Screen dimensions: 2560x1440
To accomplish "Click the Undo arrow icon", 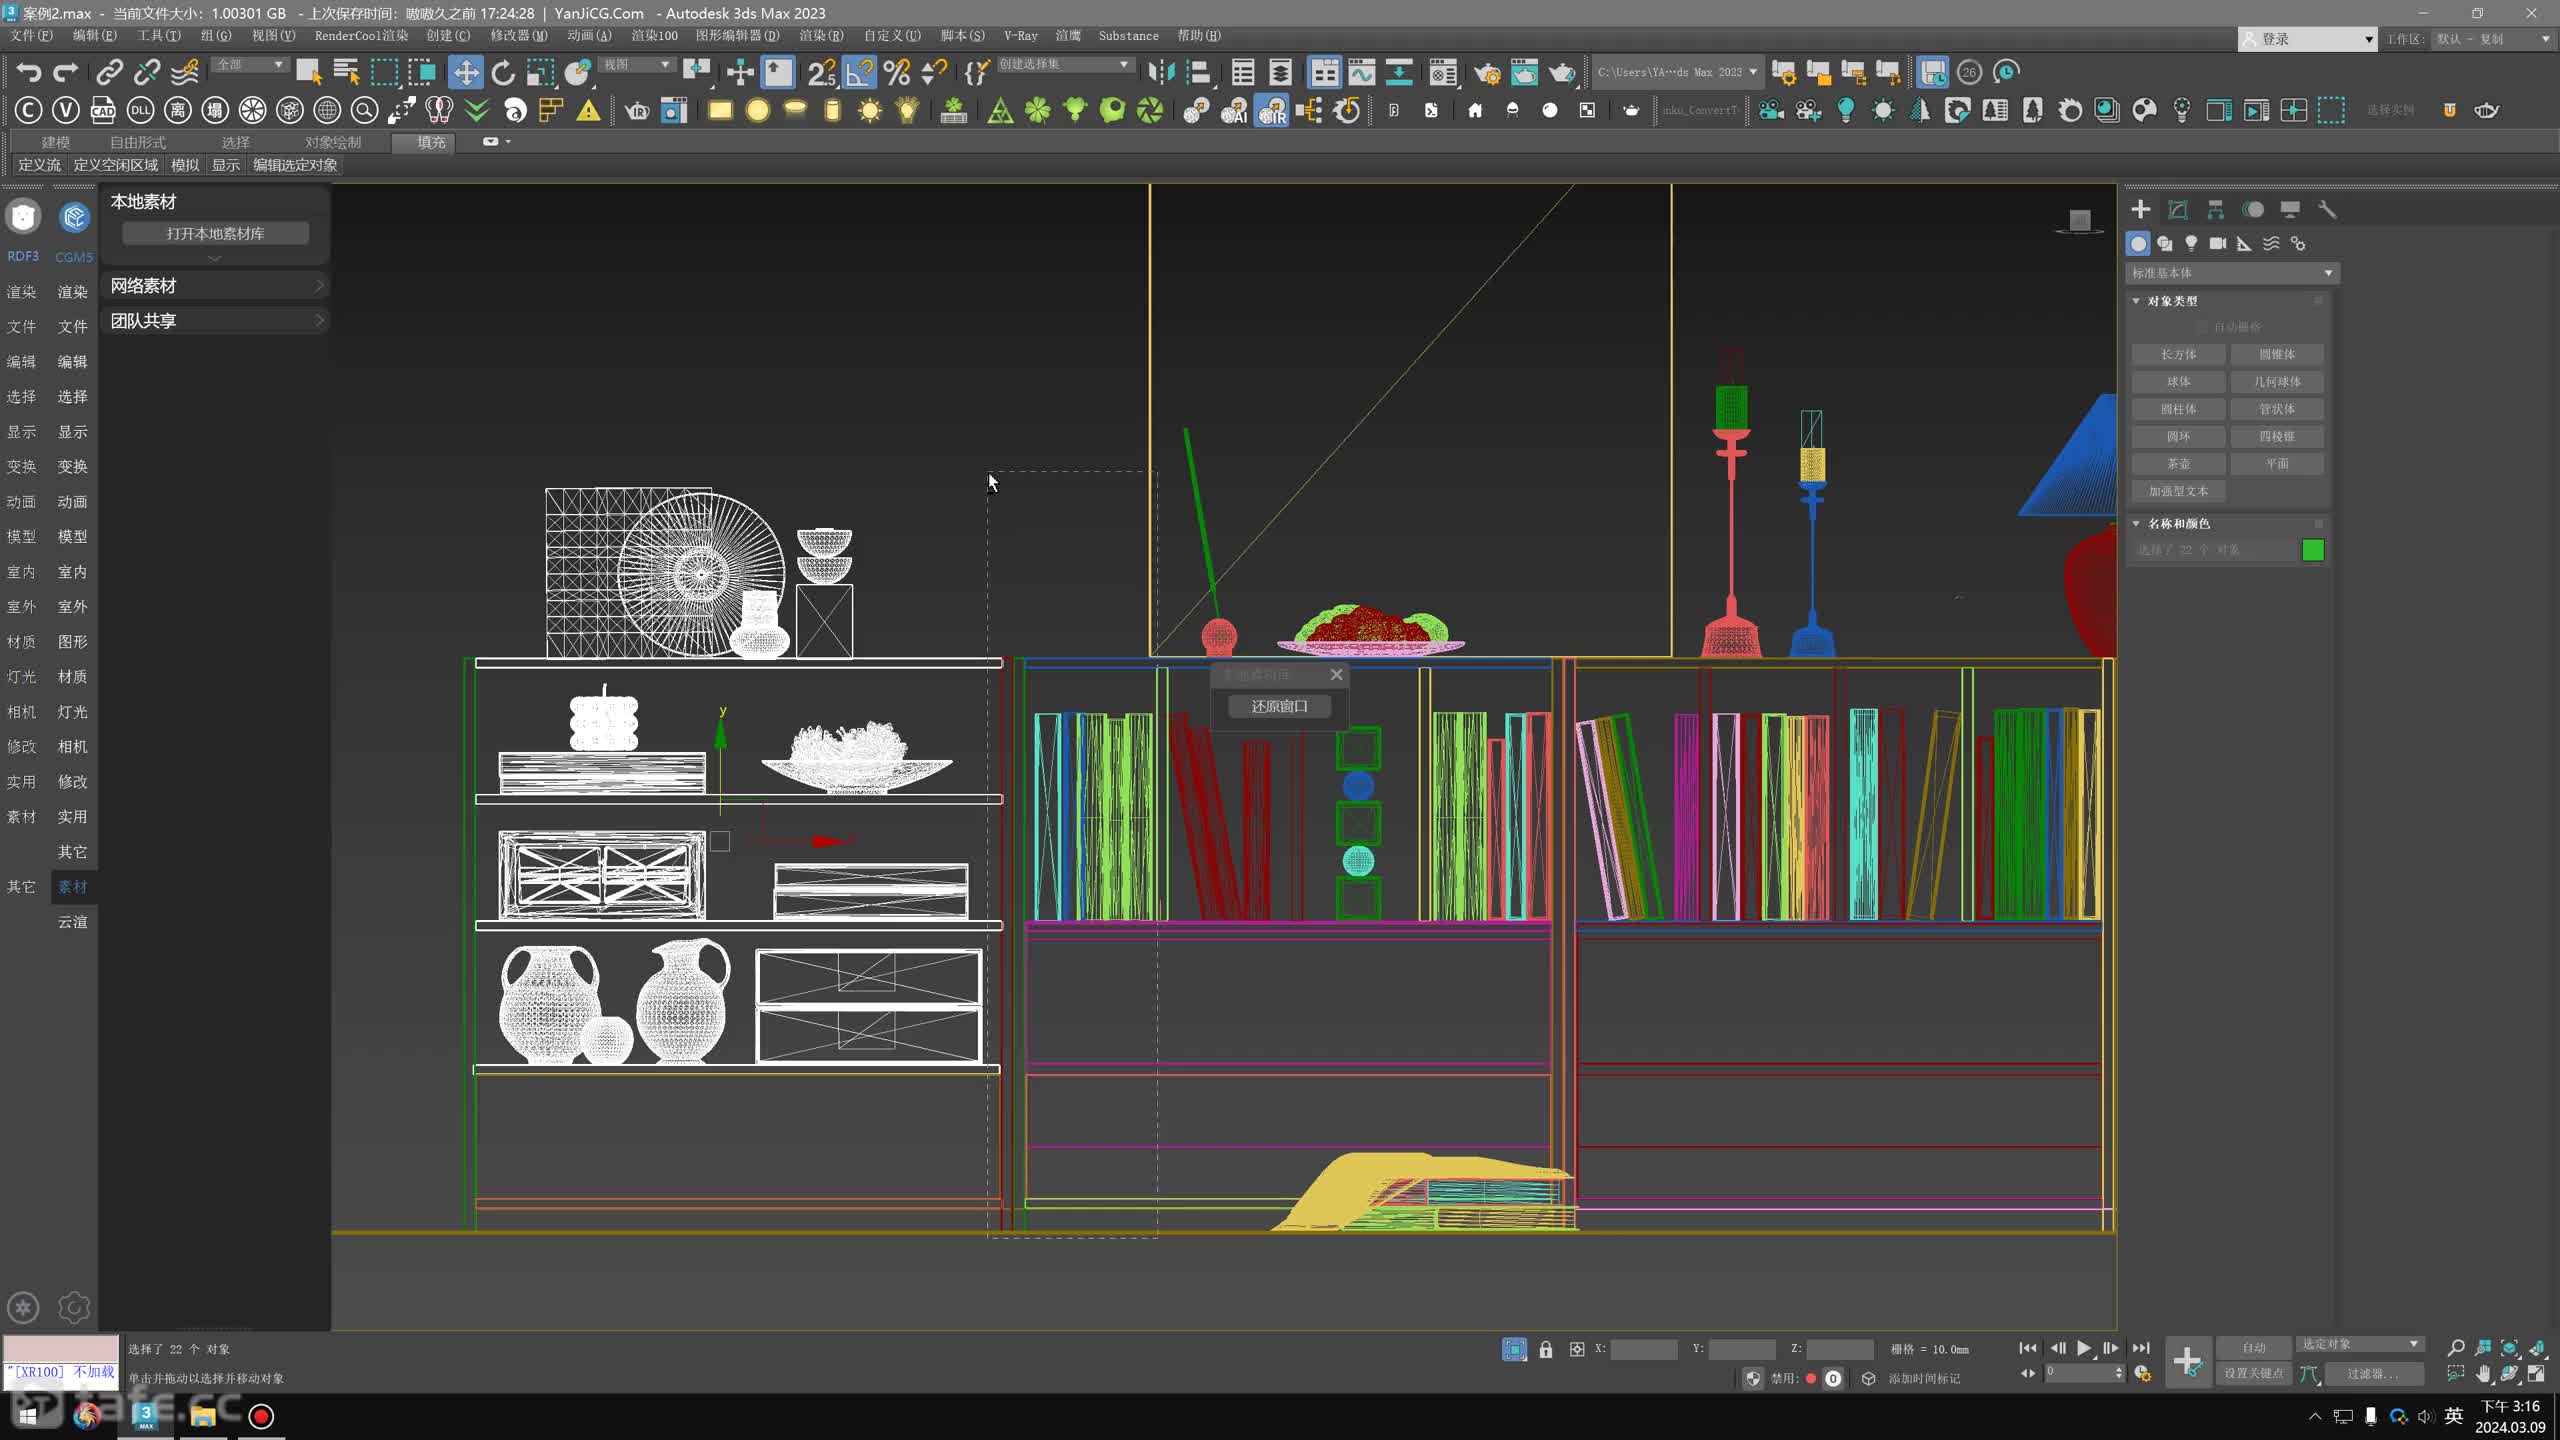I will pyautogui.click(x=29, y=72).
